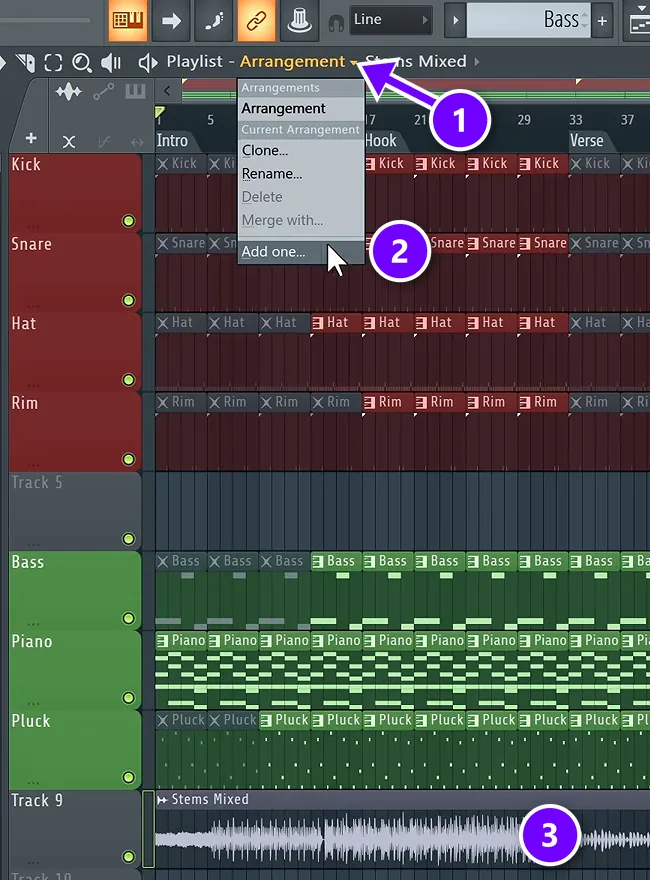Click first Piano clip's pattern icon
The width and height of the screenshot is (650, 880).
pos(163,640)
